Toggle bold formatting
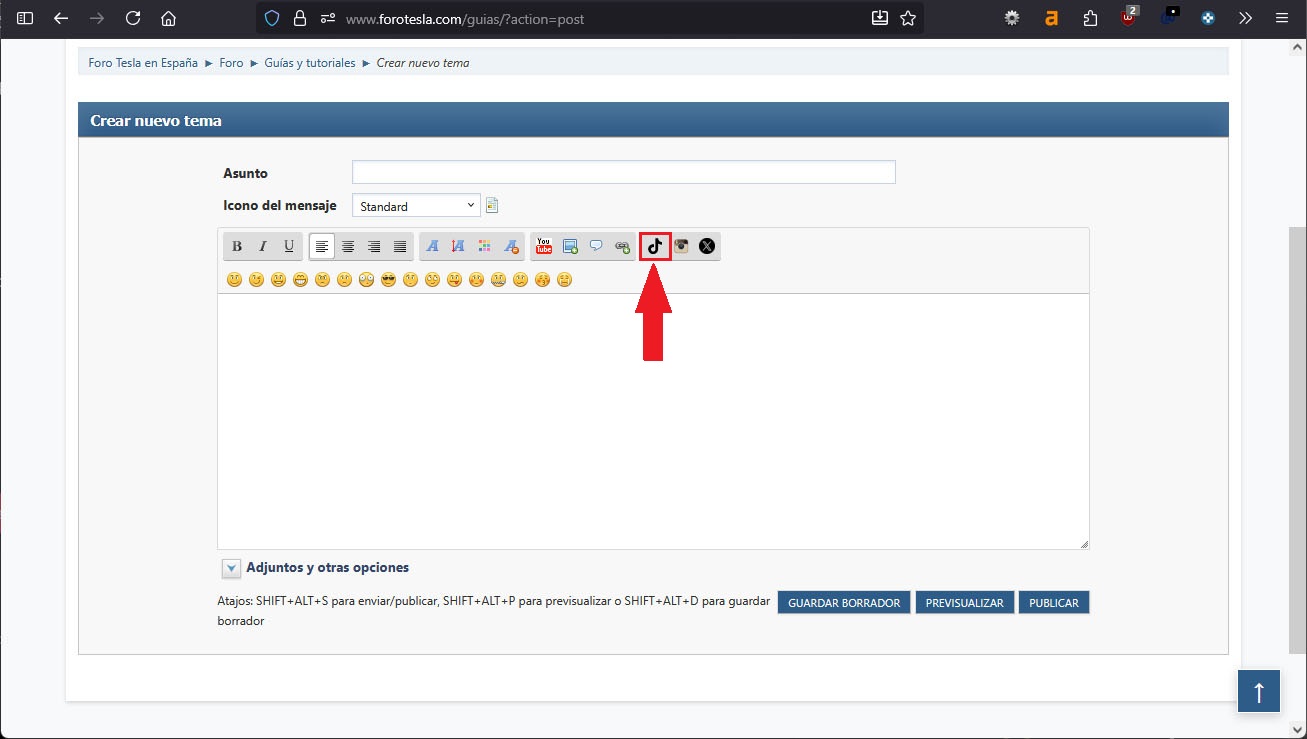This screenshot has width=1307, height=739. click(237, 246)
